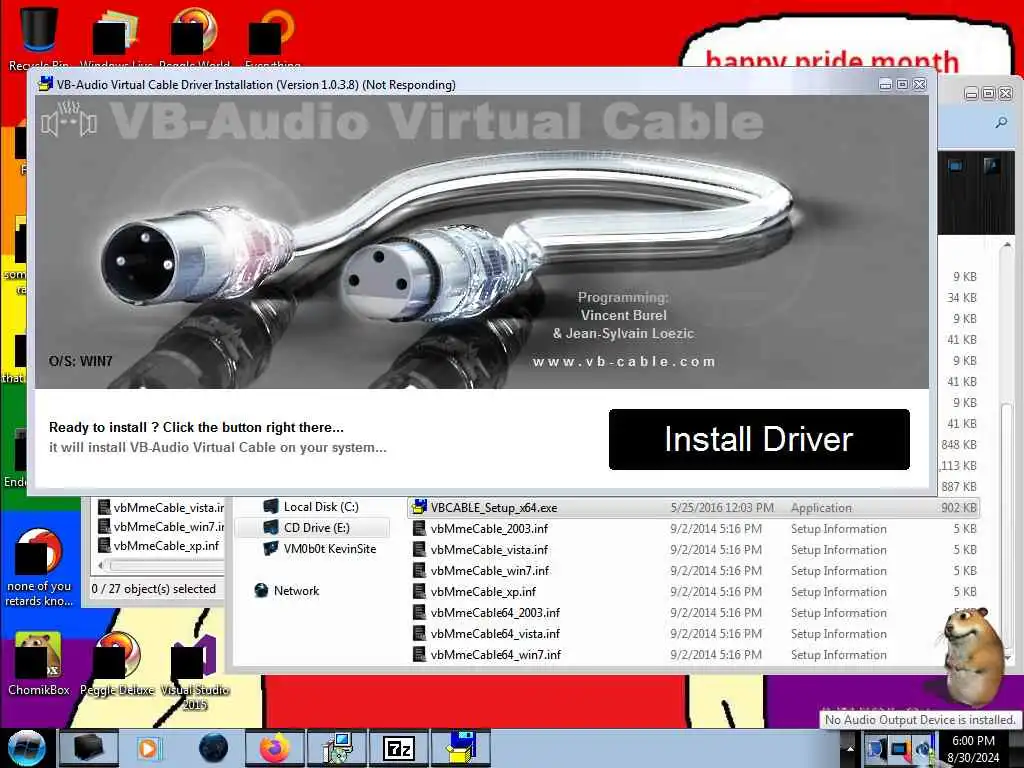The image size is (1024, 768).
Task: Select vbMmeCable_vista.inf with 9/2/2014 date
Action: point(693,549)
